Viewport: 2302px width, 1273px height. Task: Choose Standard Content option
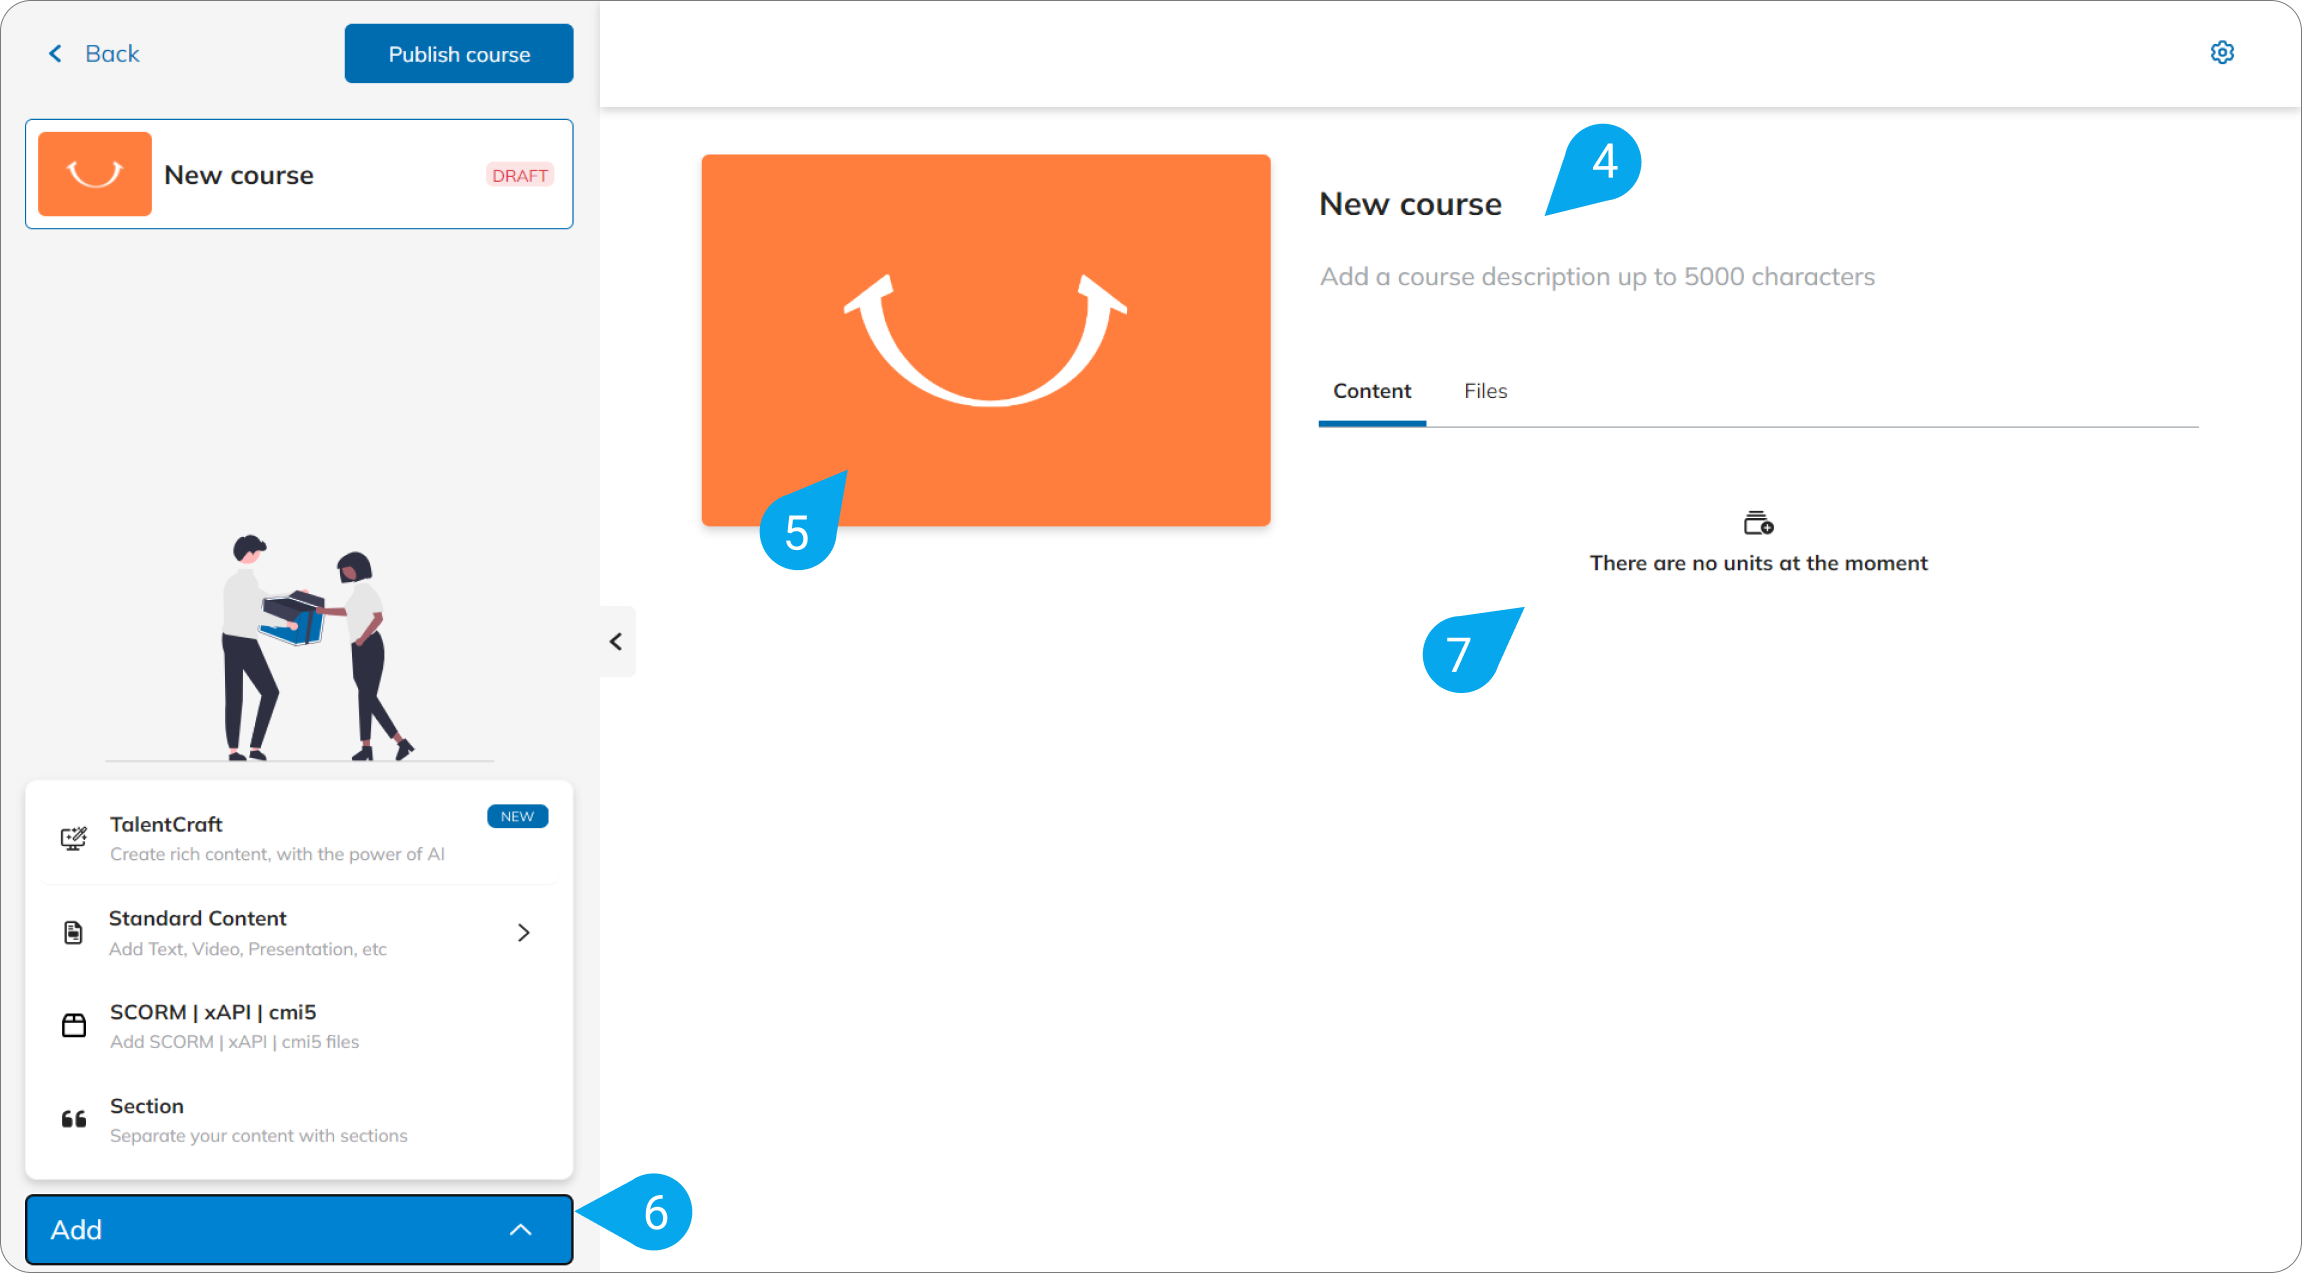(x=299, y=933)
